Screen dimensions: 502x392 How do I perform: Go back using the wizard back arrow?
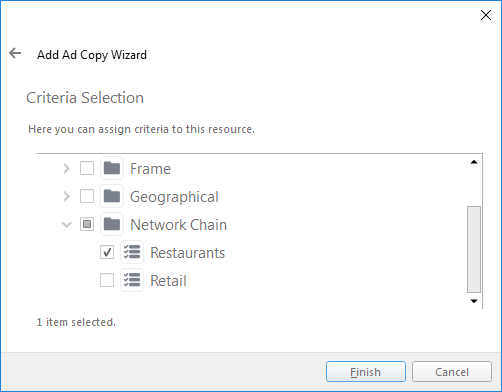pyautogui.click(x=15, y=53)
